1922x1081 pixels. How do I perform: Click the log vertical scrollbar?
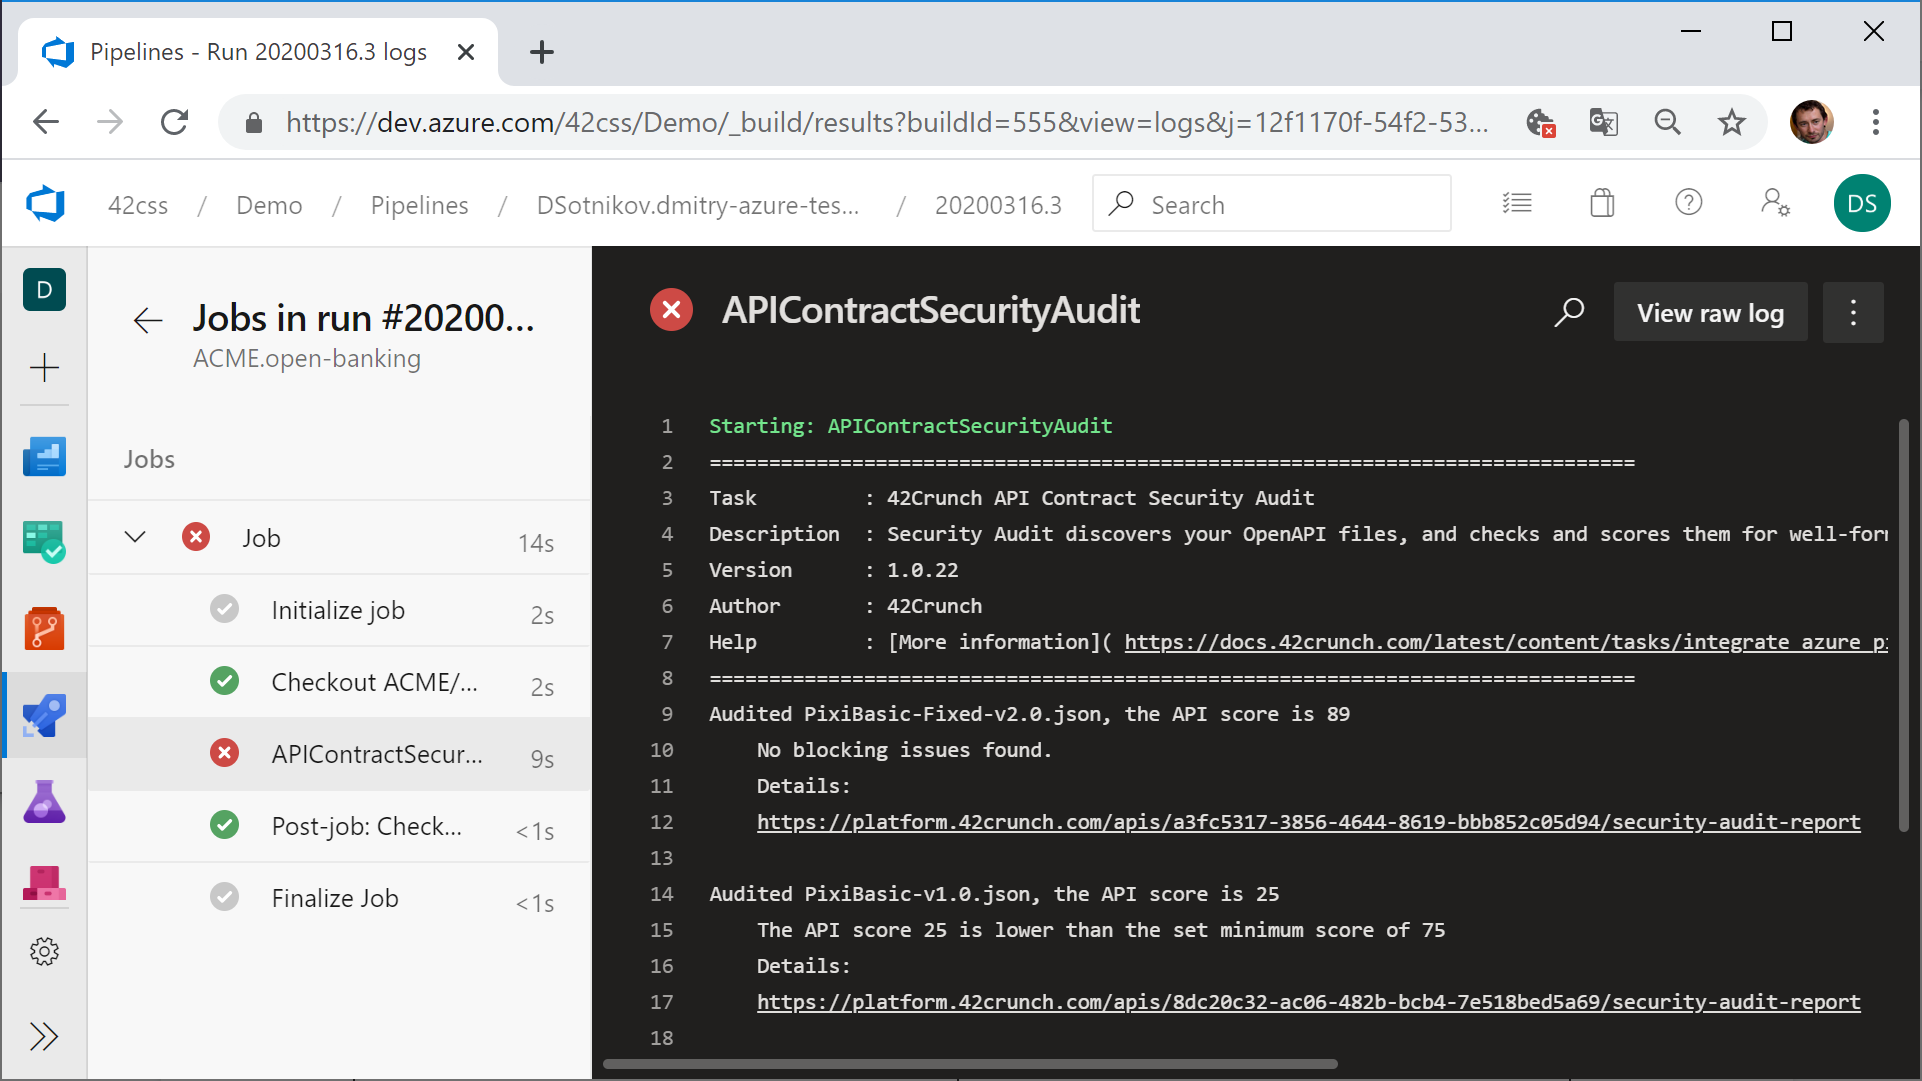(1904, 626)
